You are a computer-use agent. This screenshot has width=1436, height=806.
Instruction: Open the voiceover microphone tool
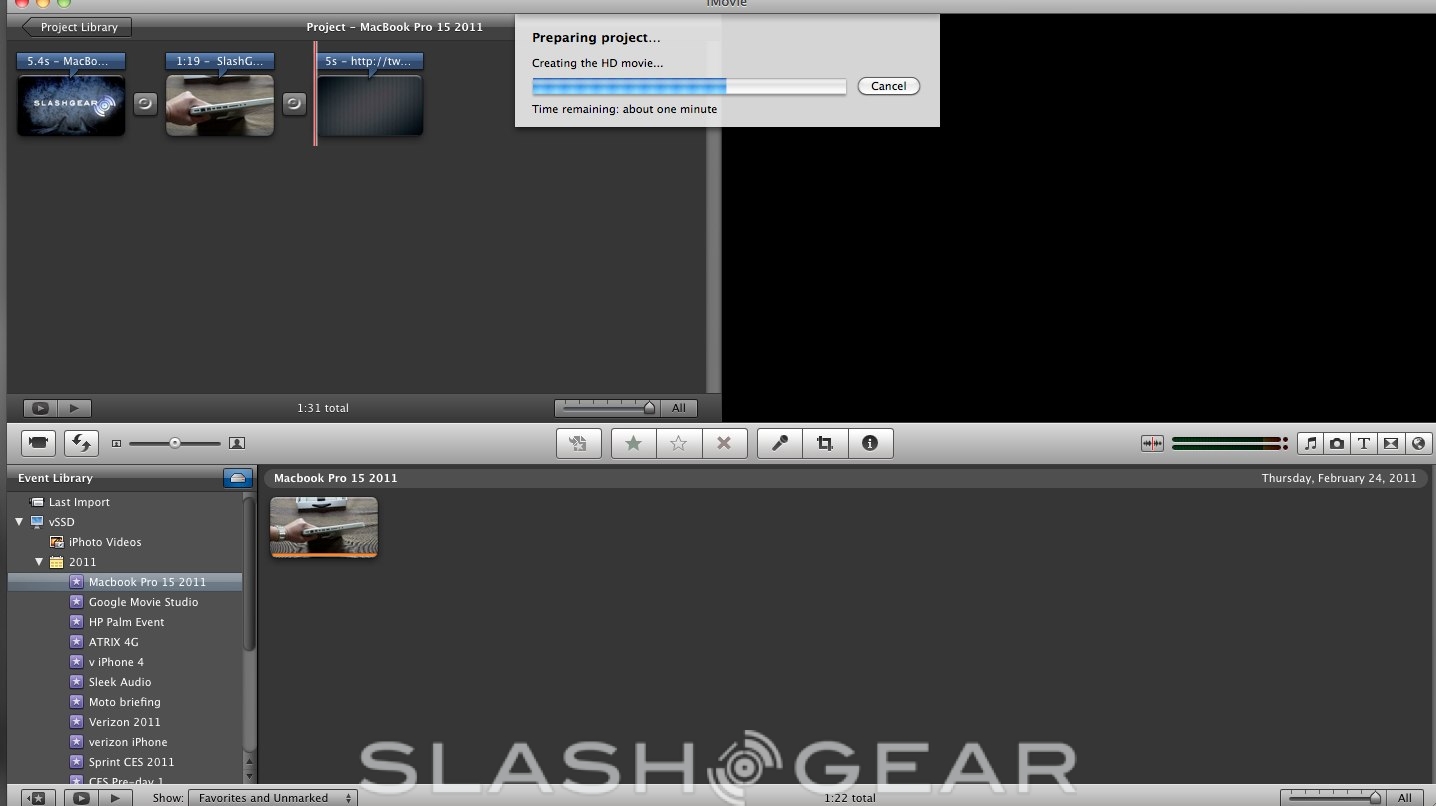[x=780, y=443]
